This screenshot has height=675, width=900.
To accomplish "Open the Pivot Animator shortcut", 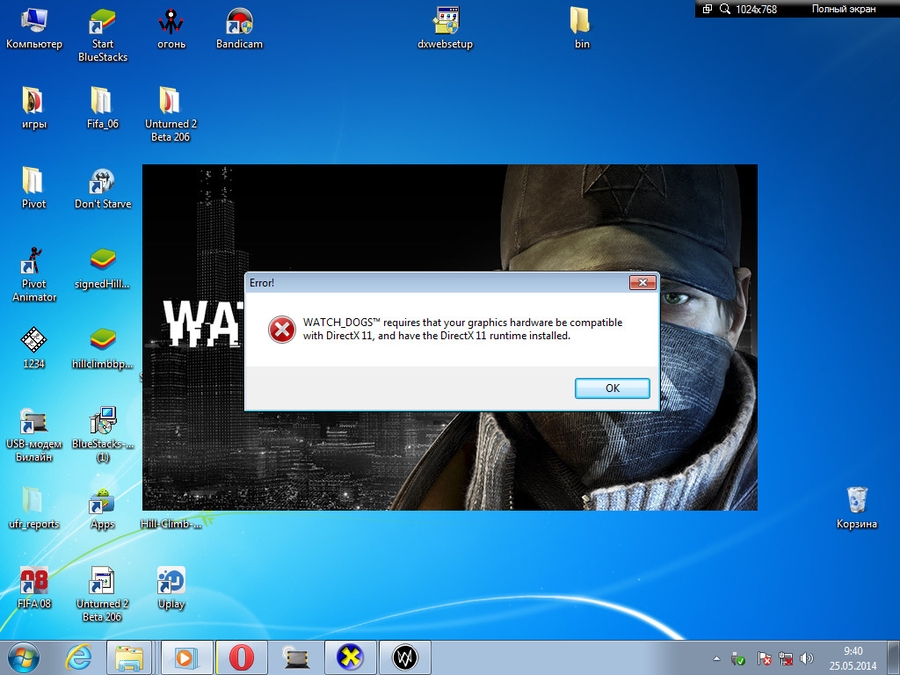I will pos(33,263).
